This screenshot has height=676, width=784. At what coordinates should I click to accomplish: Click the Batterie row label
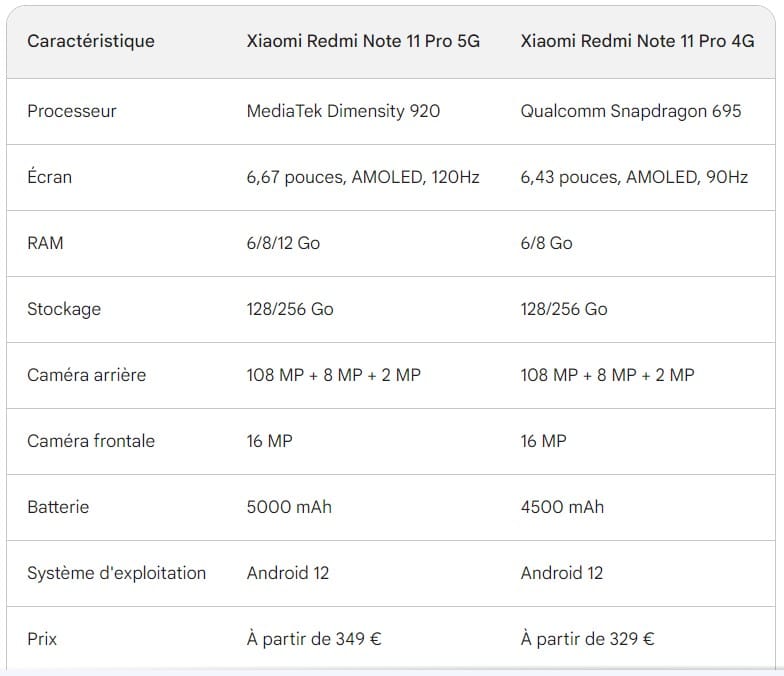point(58,507)
